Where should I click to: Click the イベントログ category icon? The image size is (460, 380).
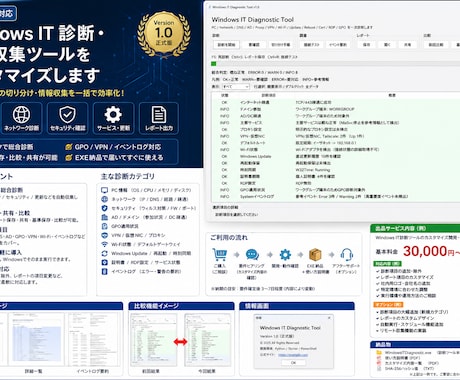(x=104, y=271)
